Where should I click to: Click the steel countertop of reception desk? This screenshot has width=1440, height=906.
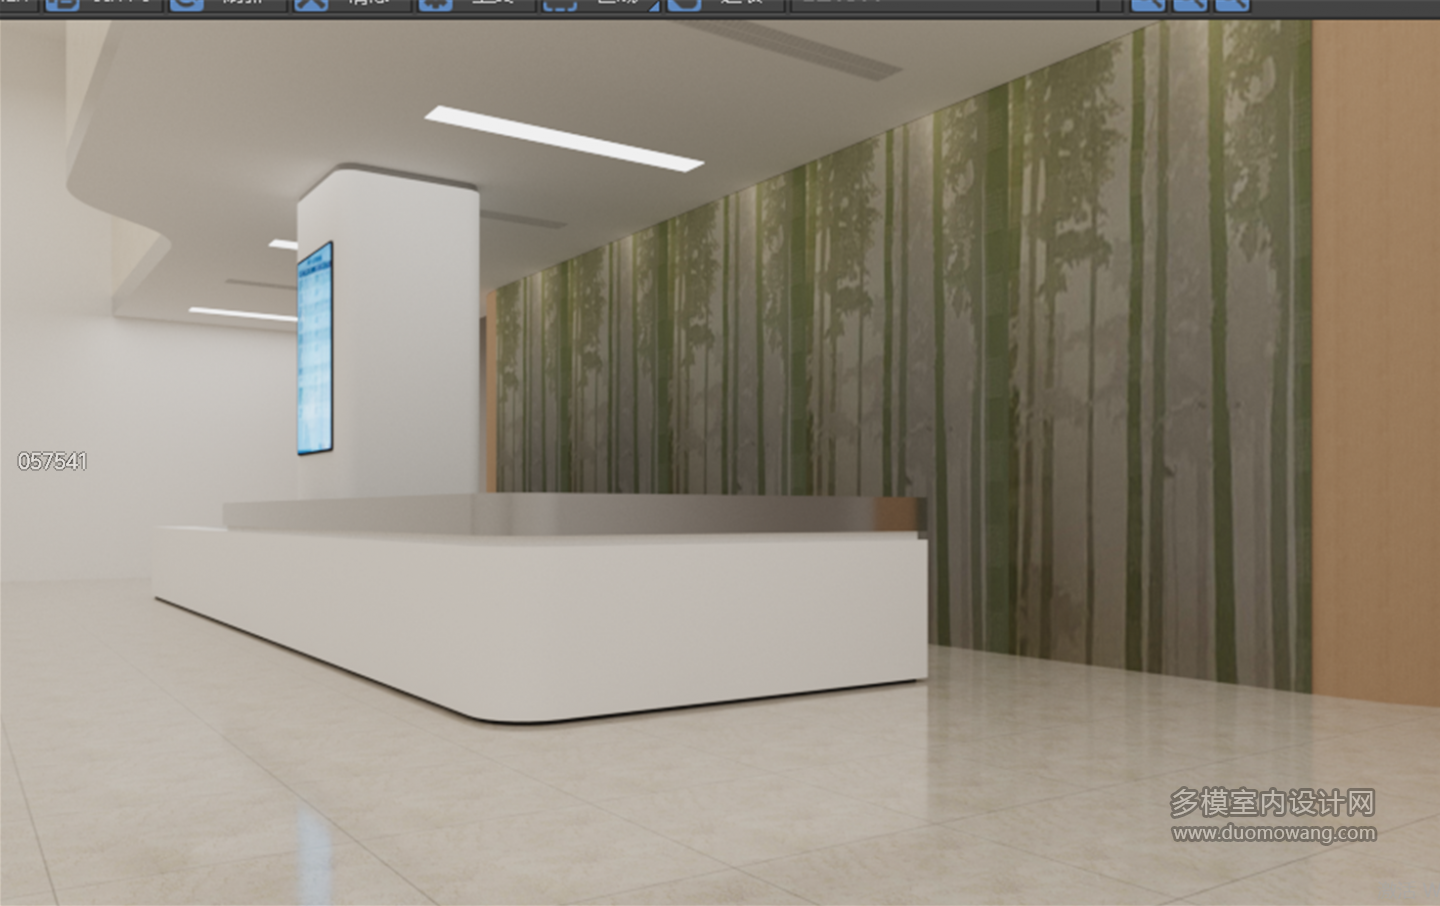[570, 514]
